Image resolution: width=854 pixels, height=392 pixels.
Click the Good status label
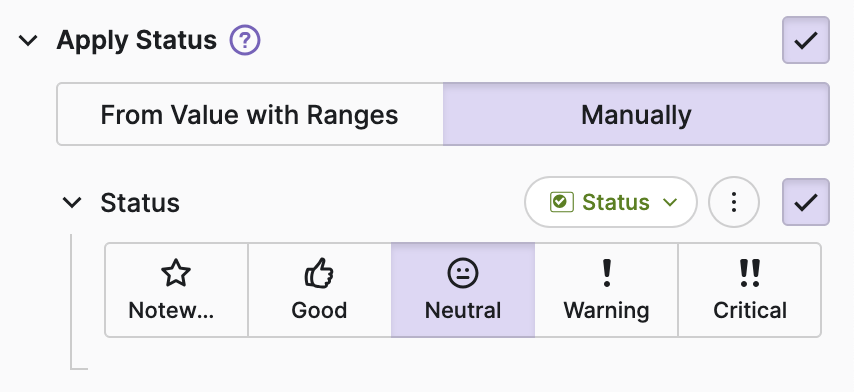(319, 310)
